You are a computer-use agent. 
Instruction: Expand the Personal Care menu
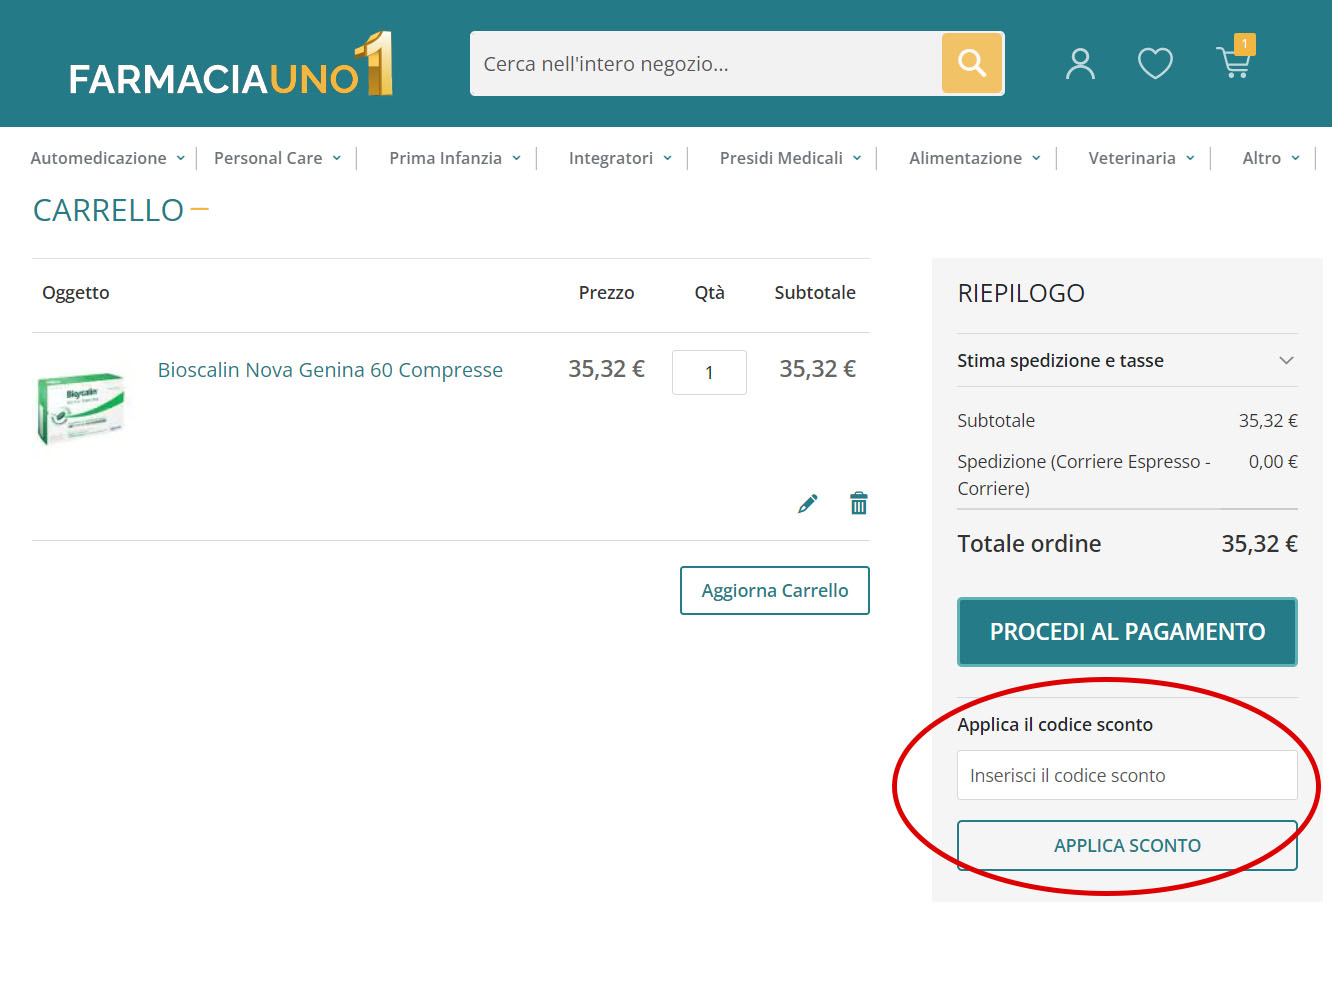click(278, 158)
